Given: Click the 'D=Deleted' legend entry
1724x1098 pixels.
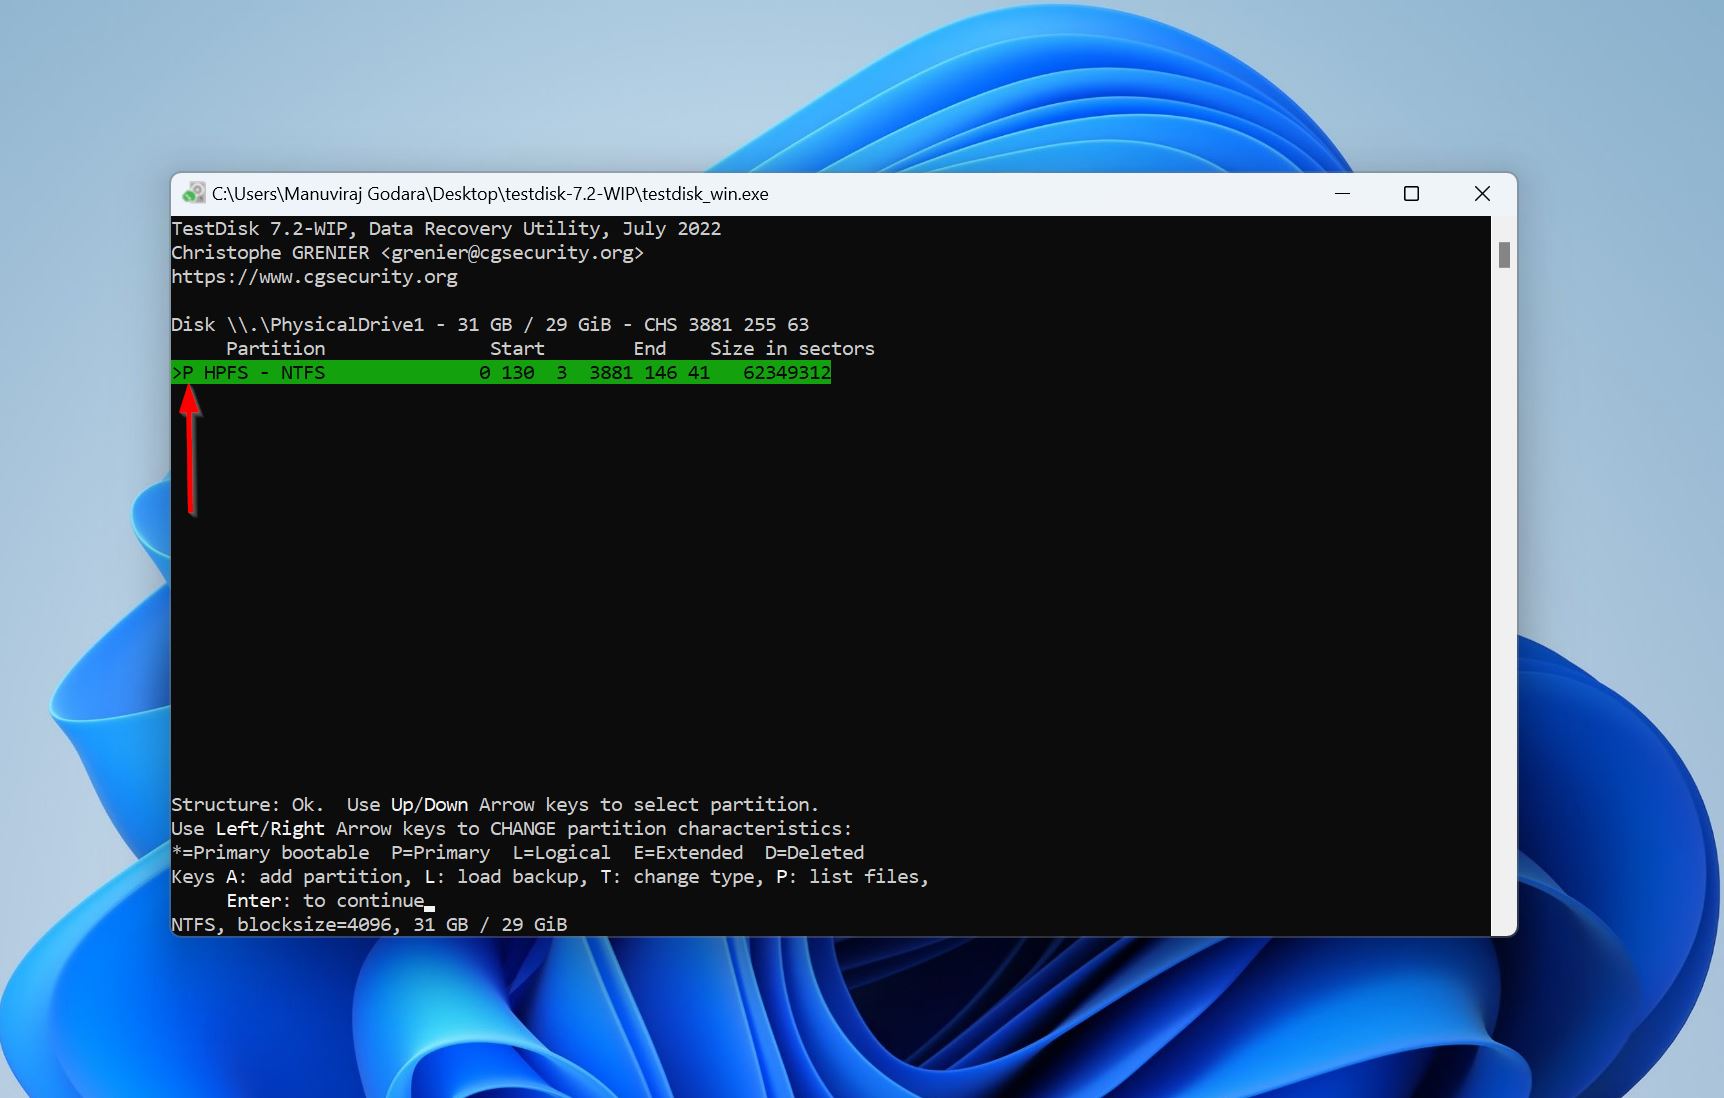Looking at the screenshot, I should pyautogui.click(x=814, y=852).
